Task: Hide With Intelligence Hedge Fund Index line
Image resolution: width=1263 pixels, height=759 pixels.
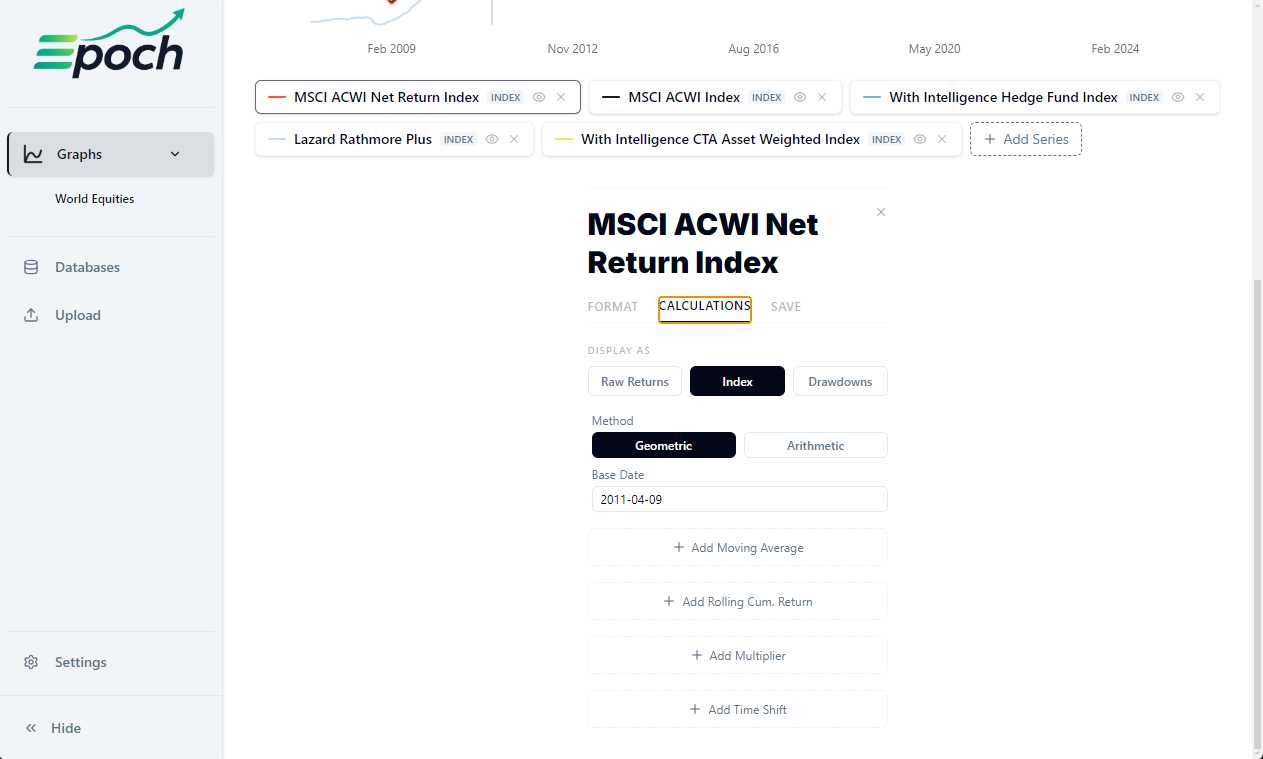Action: pyautogui.click(x=1178, y=97)
